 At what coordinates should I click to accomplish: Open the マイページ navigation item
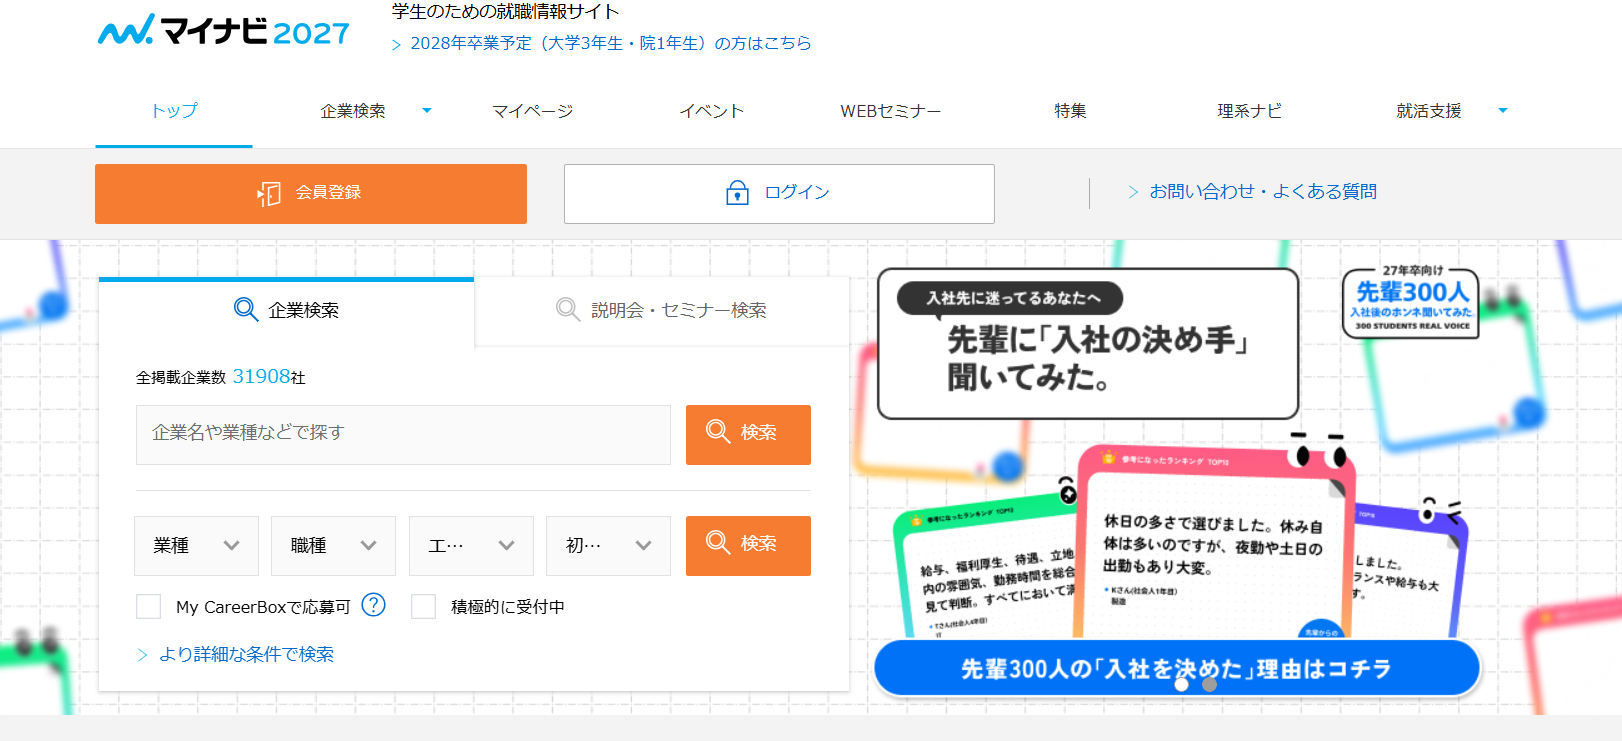point(532,111)
